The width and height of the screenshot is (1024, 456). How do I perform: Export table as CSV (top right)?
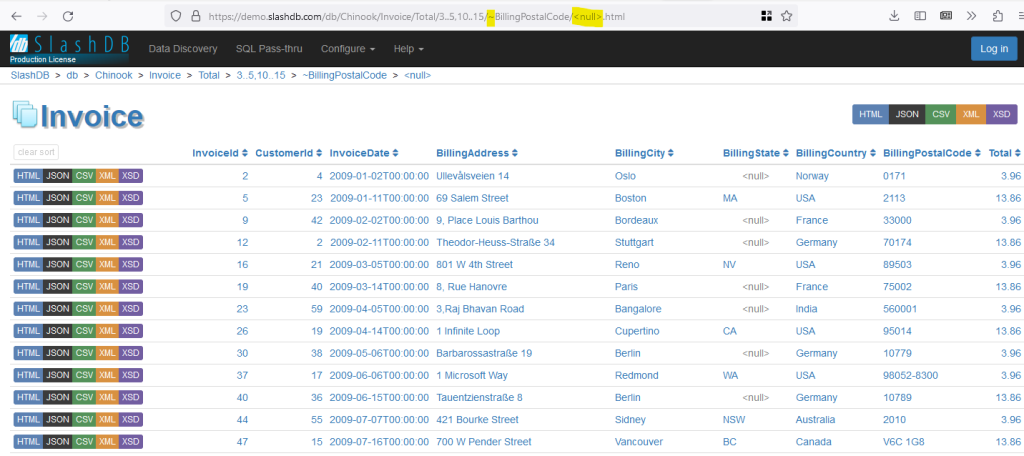940,114
